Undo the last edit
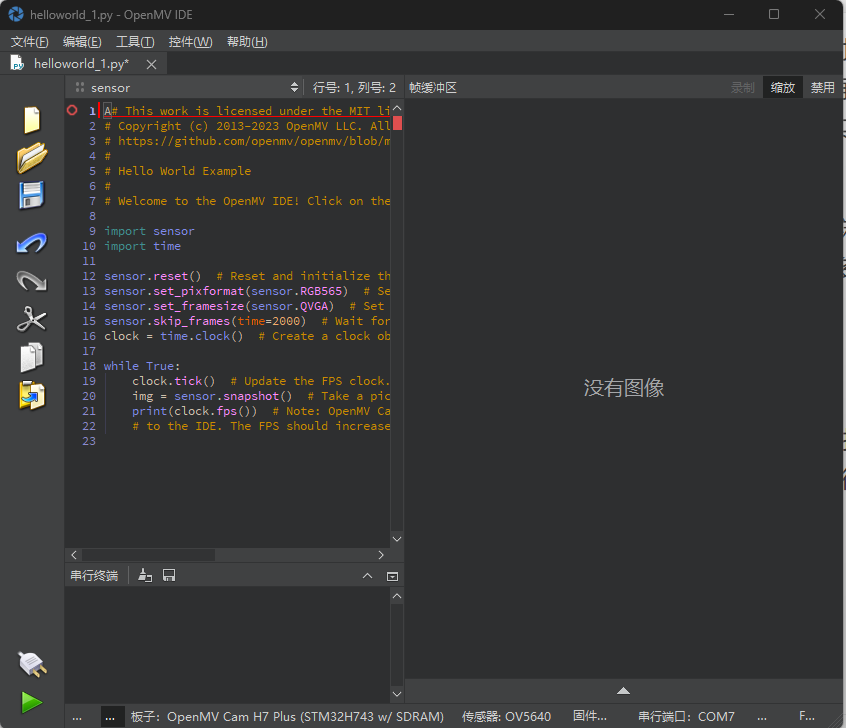846x728 pixels. [31, 243]
